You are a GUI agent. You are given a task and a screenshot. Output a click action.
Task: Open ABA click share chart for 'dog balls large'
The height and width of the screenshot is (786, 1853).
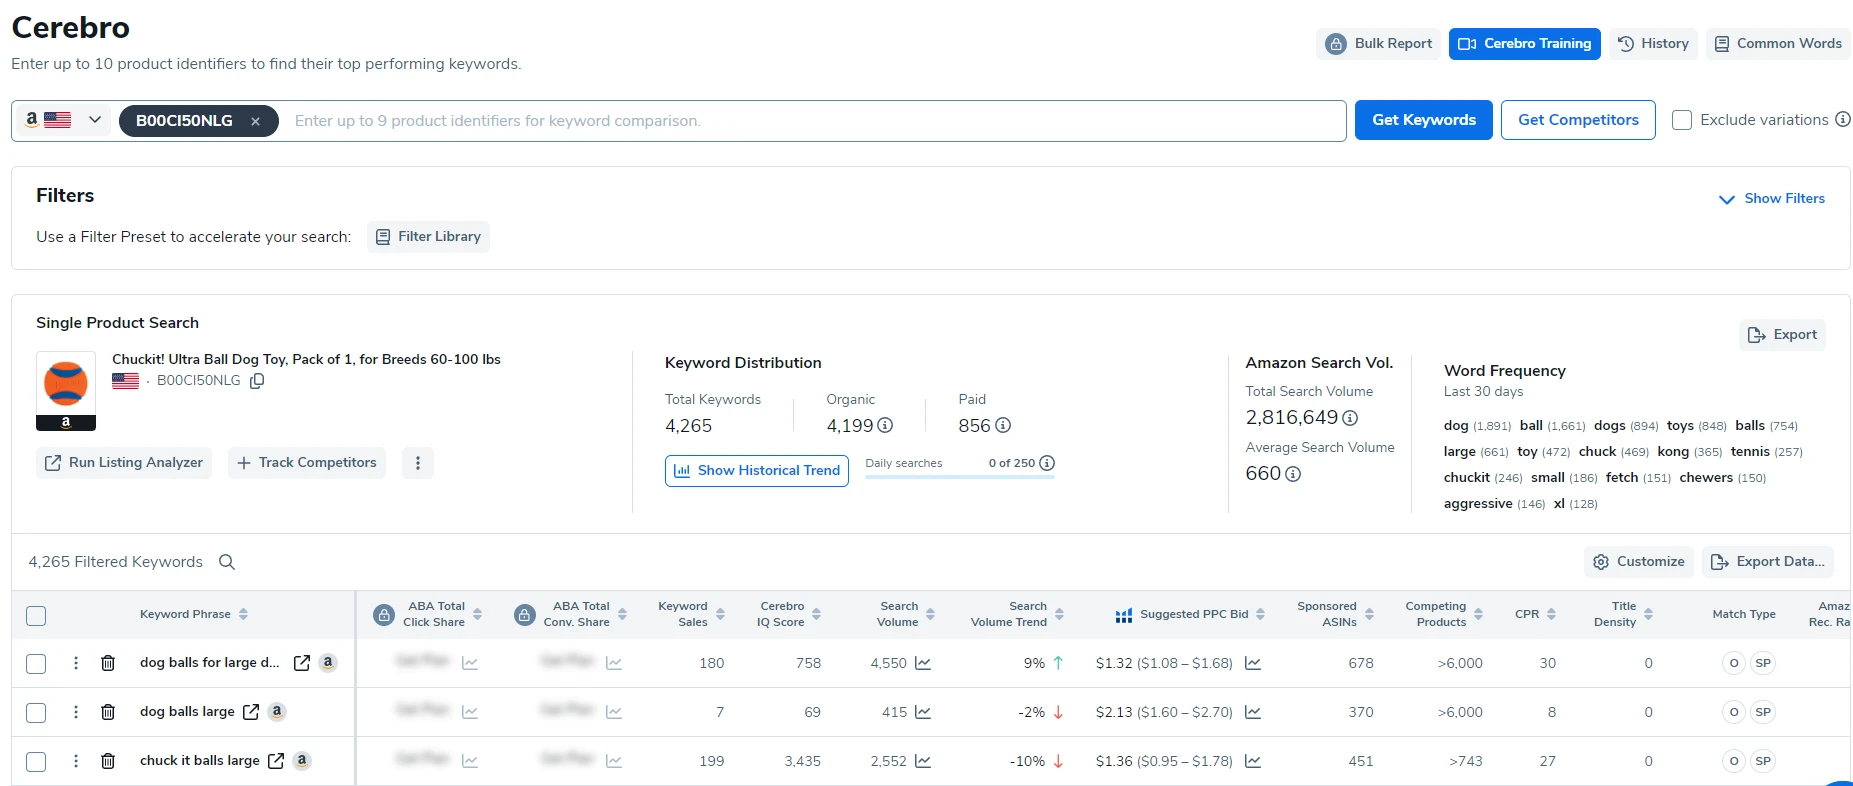(470, 713)
